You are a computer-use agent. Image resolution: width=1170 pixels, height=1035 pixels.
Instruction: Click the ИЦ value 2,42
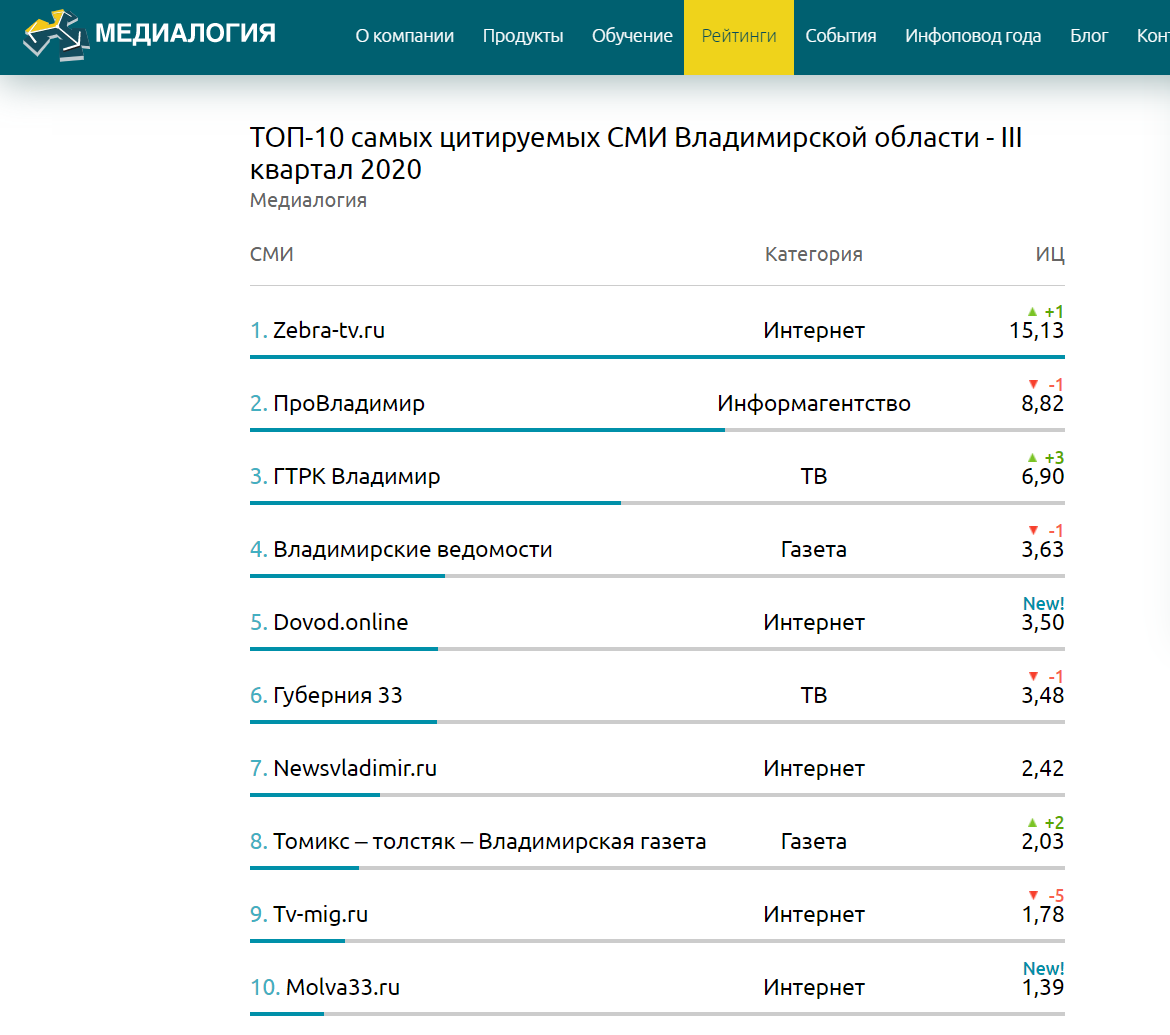[x=1042, y=768]
